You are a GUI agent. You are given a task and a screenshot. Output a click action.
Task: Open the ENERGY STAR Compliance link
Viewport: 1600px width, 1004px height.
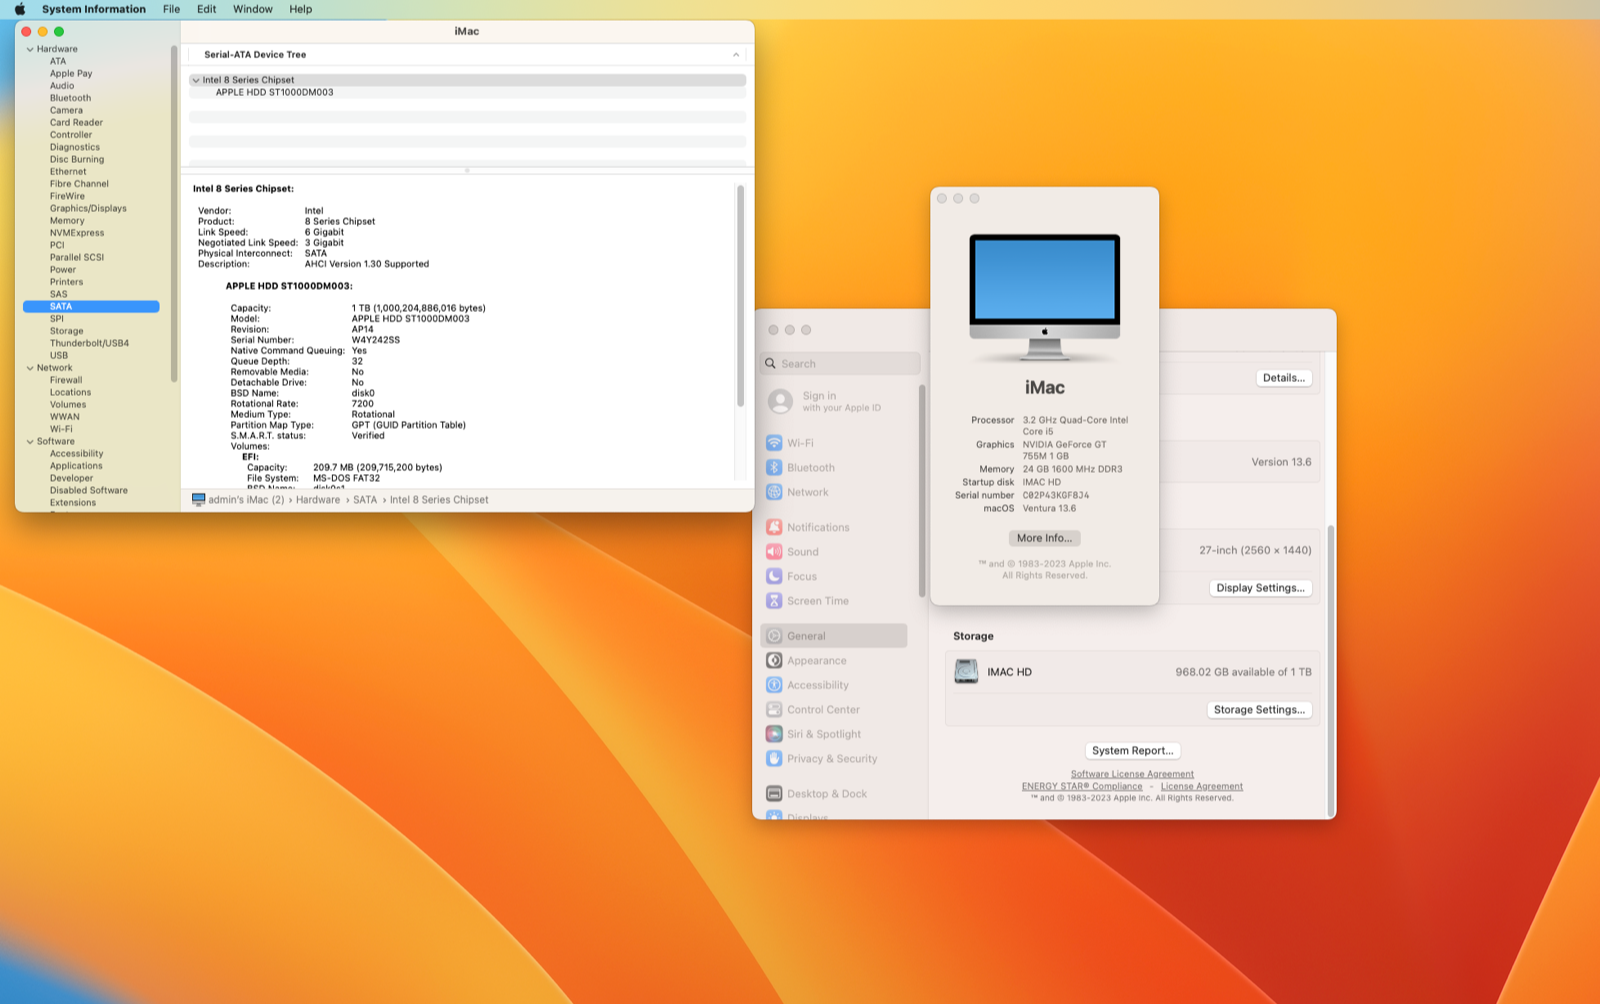pyautogui.click(x=1082, y=786)
